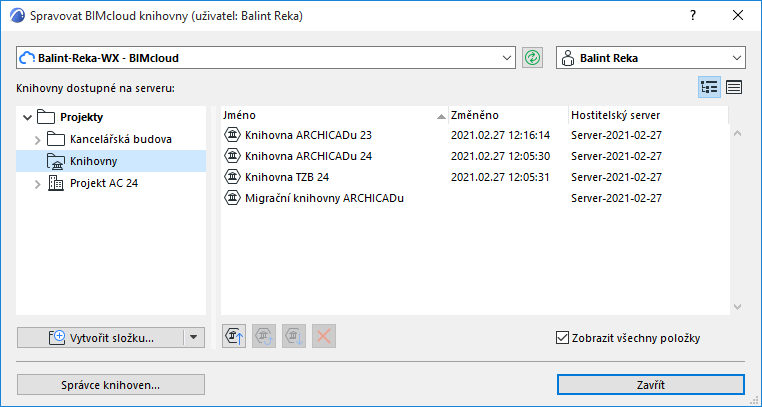Image resolution: width=762 pixels, height=407 pixels.
Task: Click library icon beside Knihovna ARCHICADu 23
Action: [x=233, y=135]
